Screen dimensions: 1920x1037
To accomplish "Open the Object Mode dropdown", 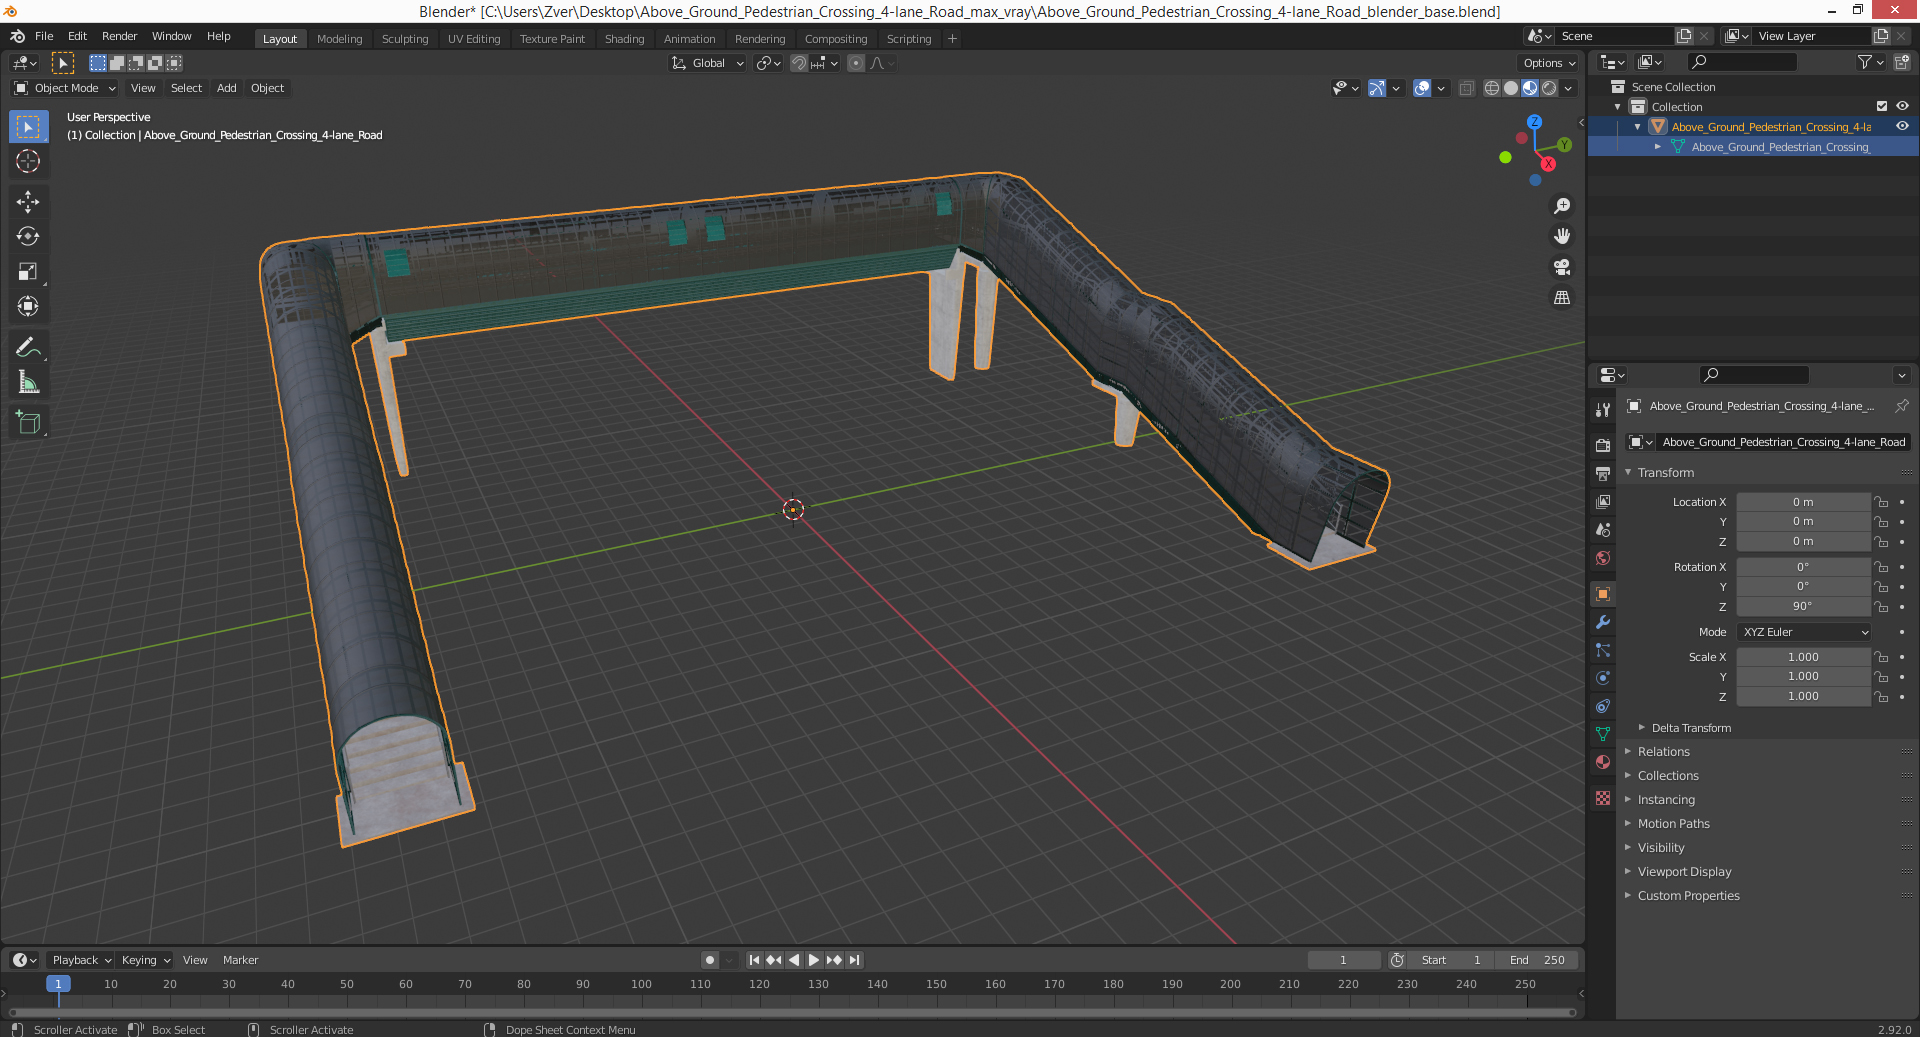I will pos(65,88).
